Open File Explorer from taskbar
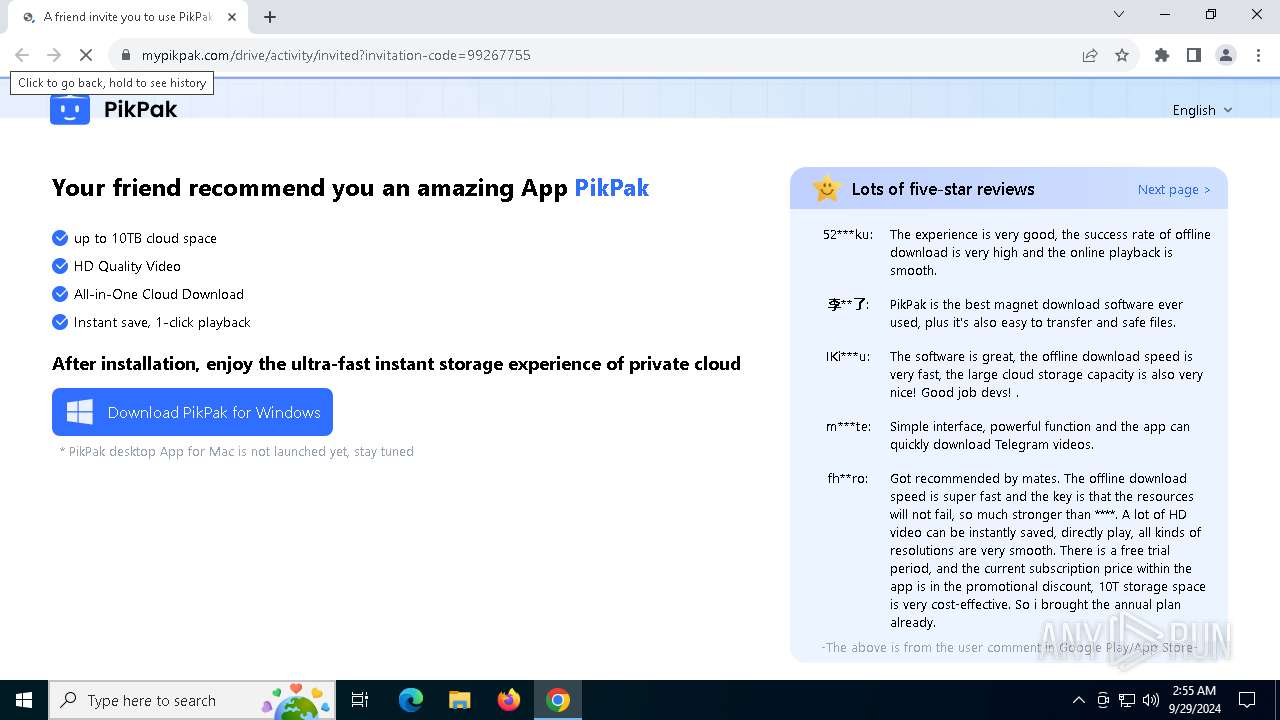Image resolution: width=1280 pixels, height=720 pixels. [x=459, y=700]
